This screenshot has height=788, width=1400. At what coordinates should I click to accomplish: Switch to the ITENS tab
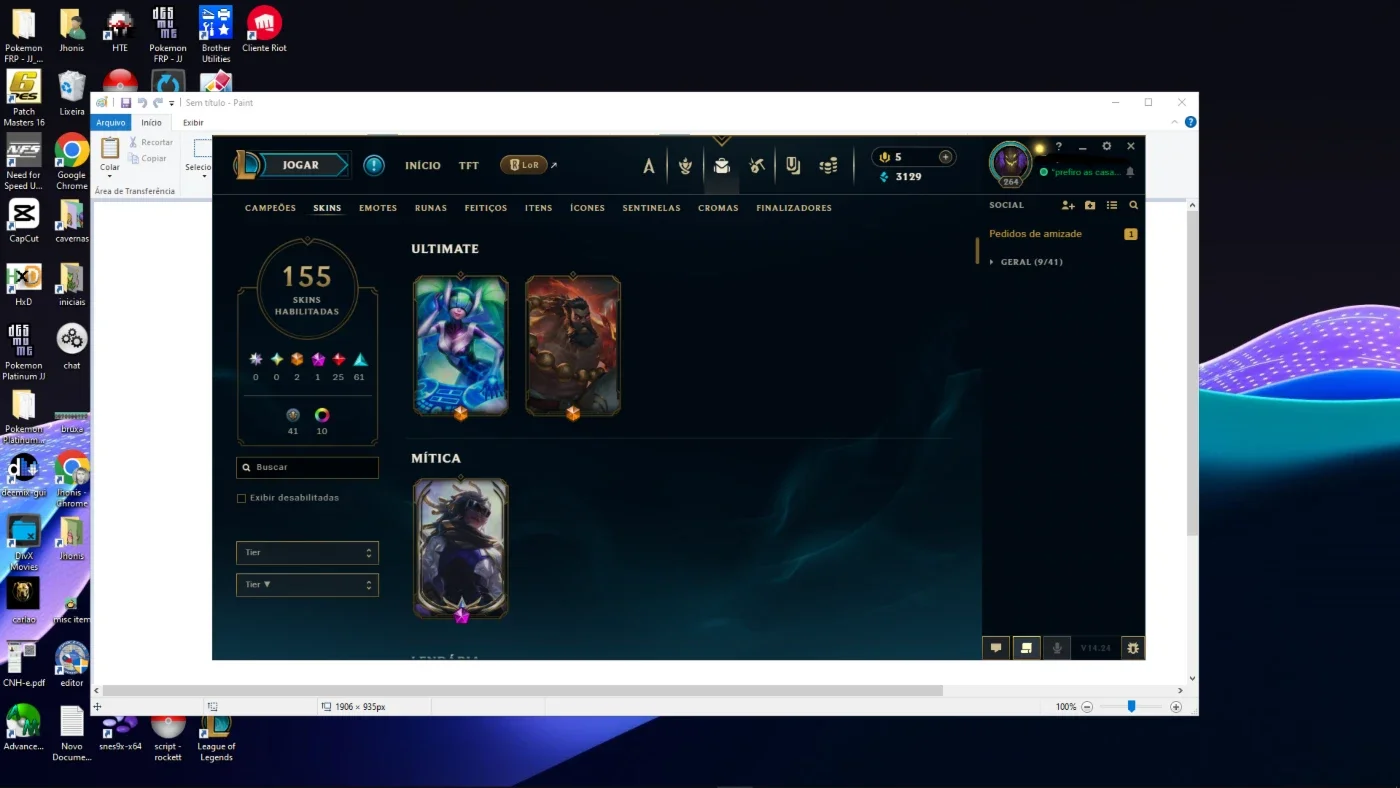[539, 208]
